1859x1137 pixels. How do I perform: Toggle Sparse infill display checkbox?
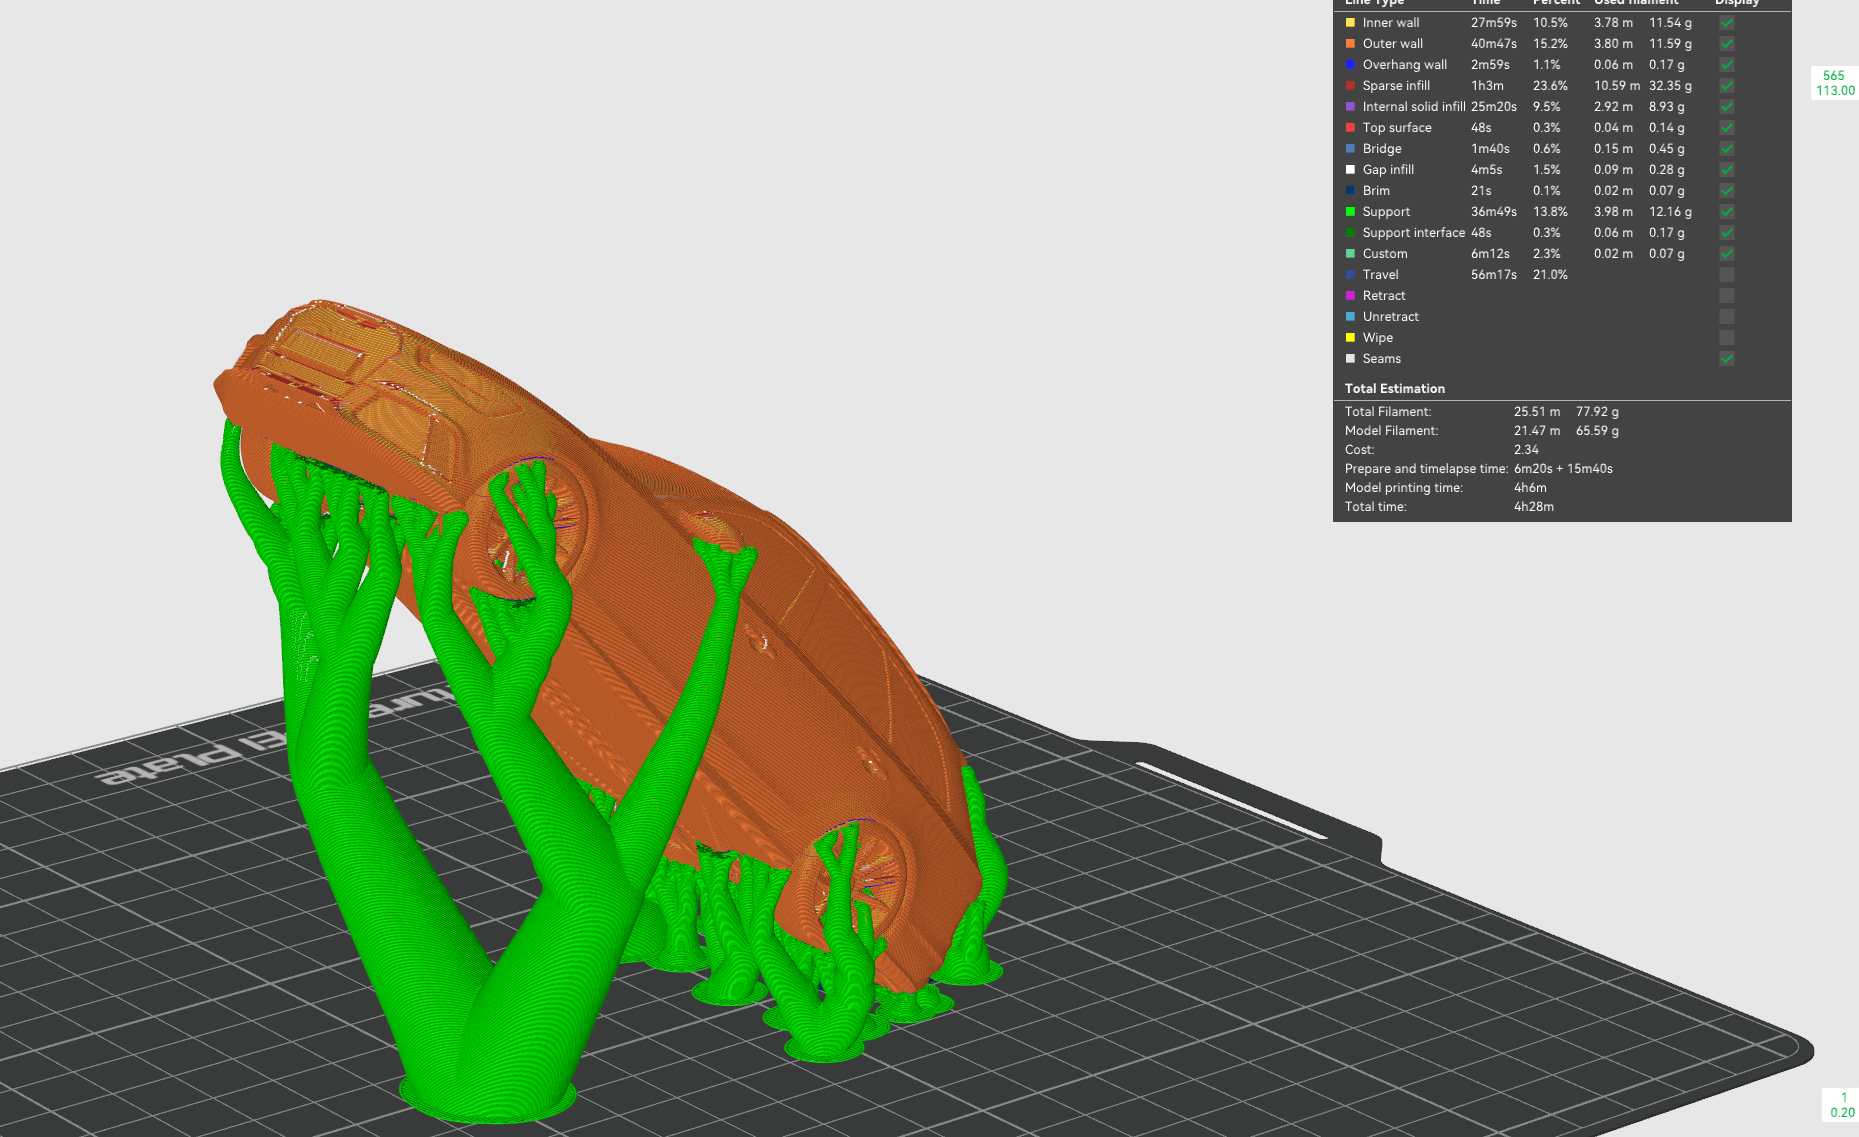1726,86
